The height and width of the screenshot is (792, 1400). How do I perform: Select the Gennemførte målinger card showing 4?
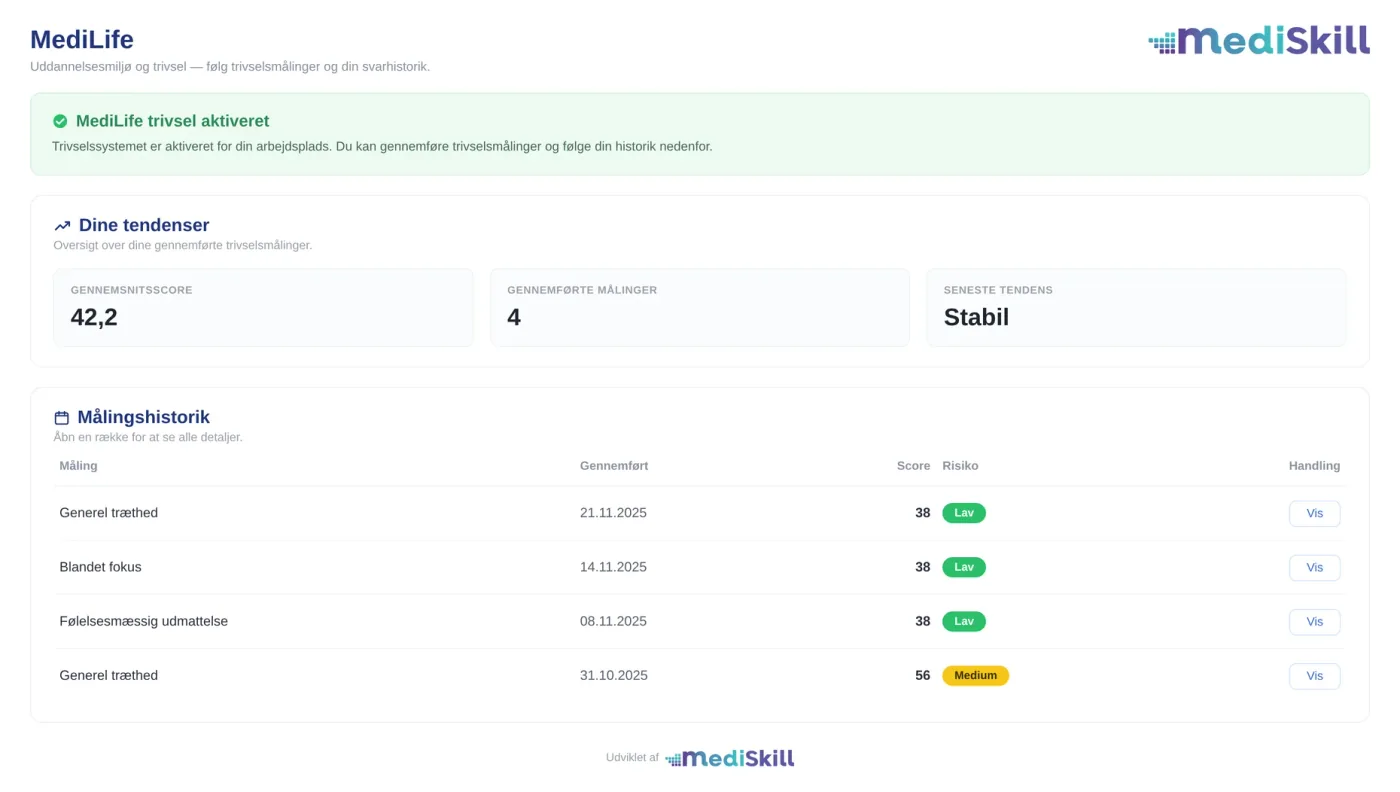pyautogui.click(x=700, y=307)
